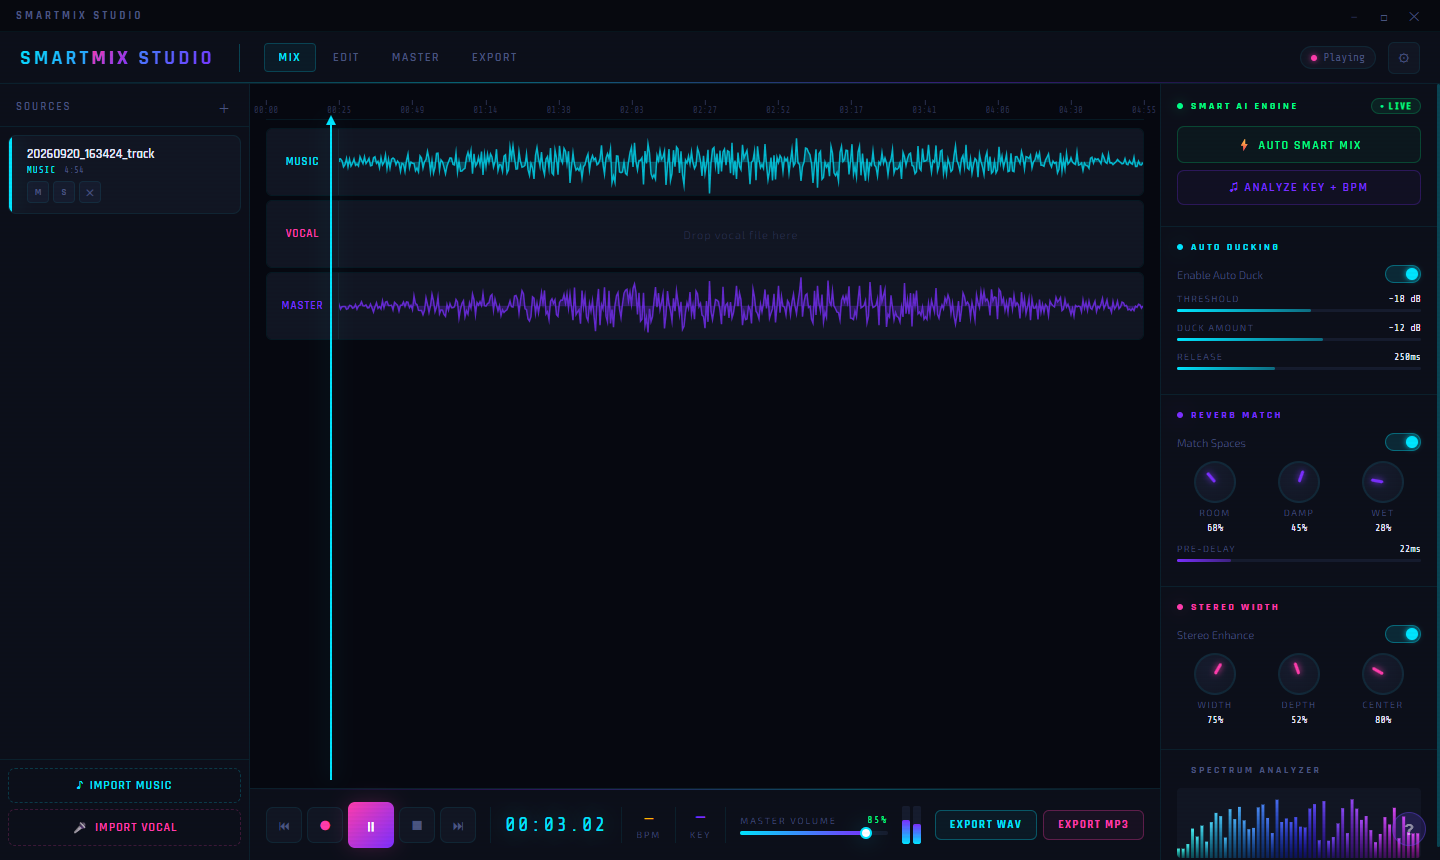Set the Master Volume slider
1440x860 pixels.
[814, 833]
